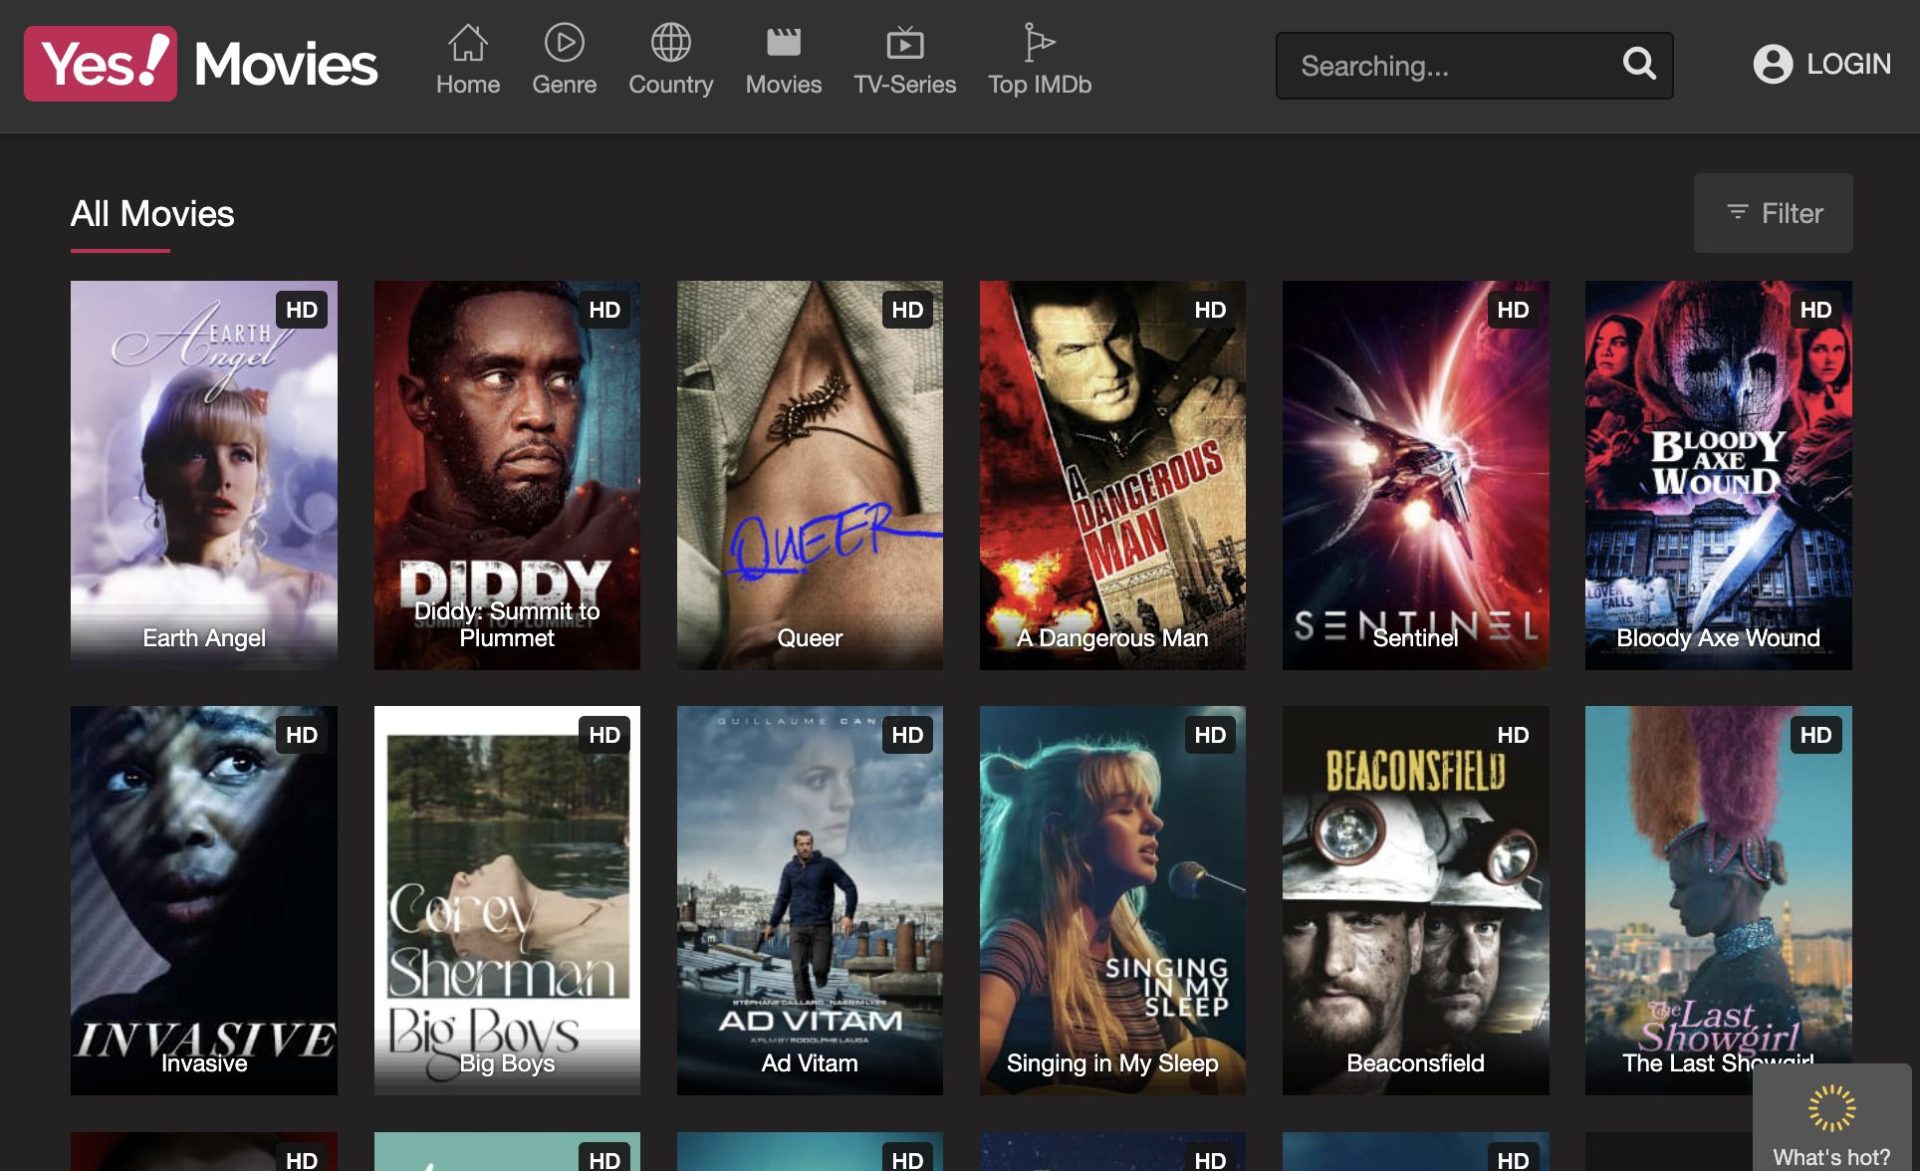Click the Country globe icon

tap(670, 43)
